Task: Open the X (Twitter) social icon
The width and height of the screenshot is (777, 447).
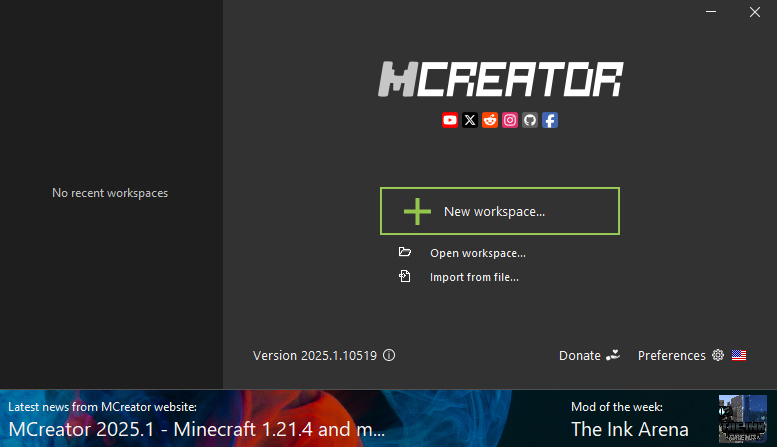Action: (470, 120)
